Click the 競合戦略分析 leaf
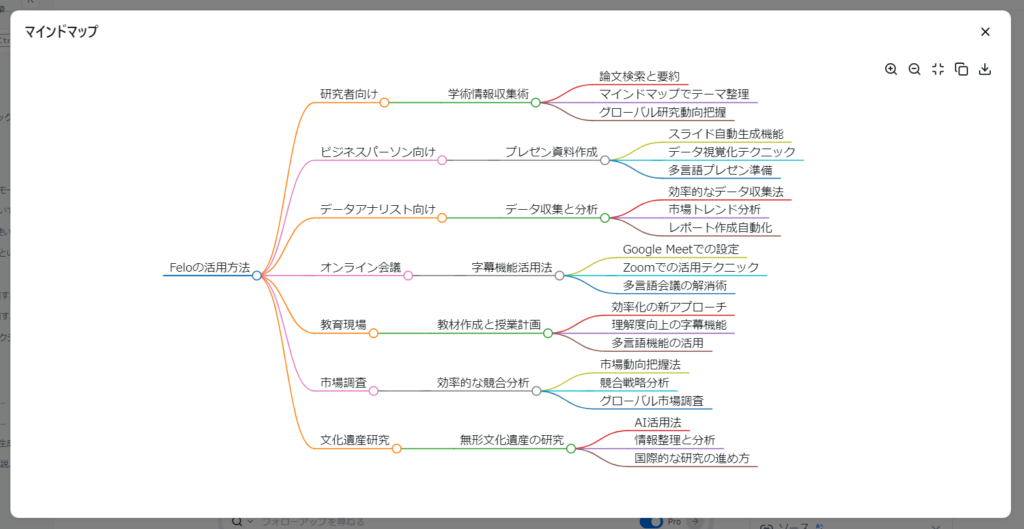This screenshot has height=529, width=1024. 634,383
